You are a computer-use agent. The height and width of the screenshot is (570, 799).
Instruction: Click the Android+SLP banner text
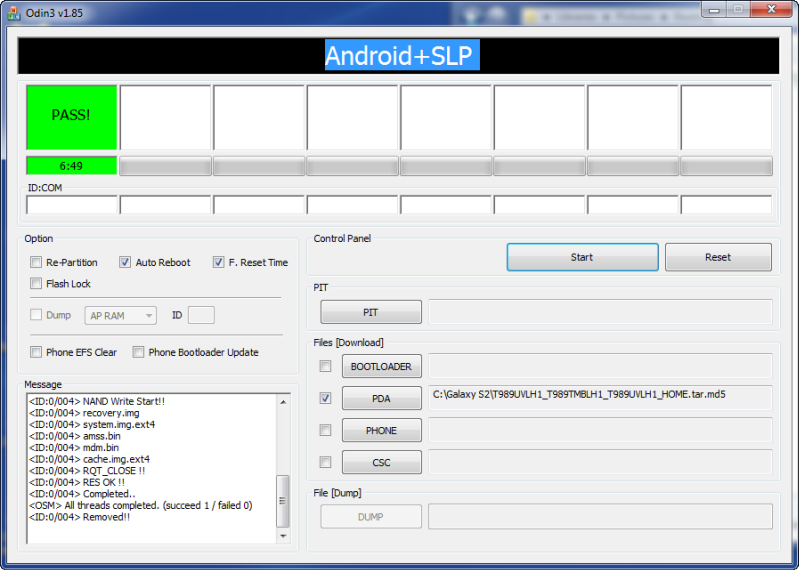[402, 55]
